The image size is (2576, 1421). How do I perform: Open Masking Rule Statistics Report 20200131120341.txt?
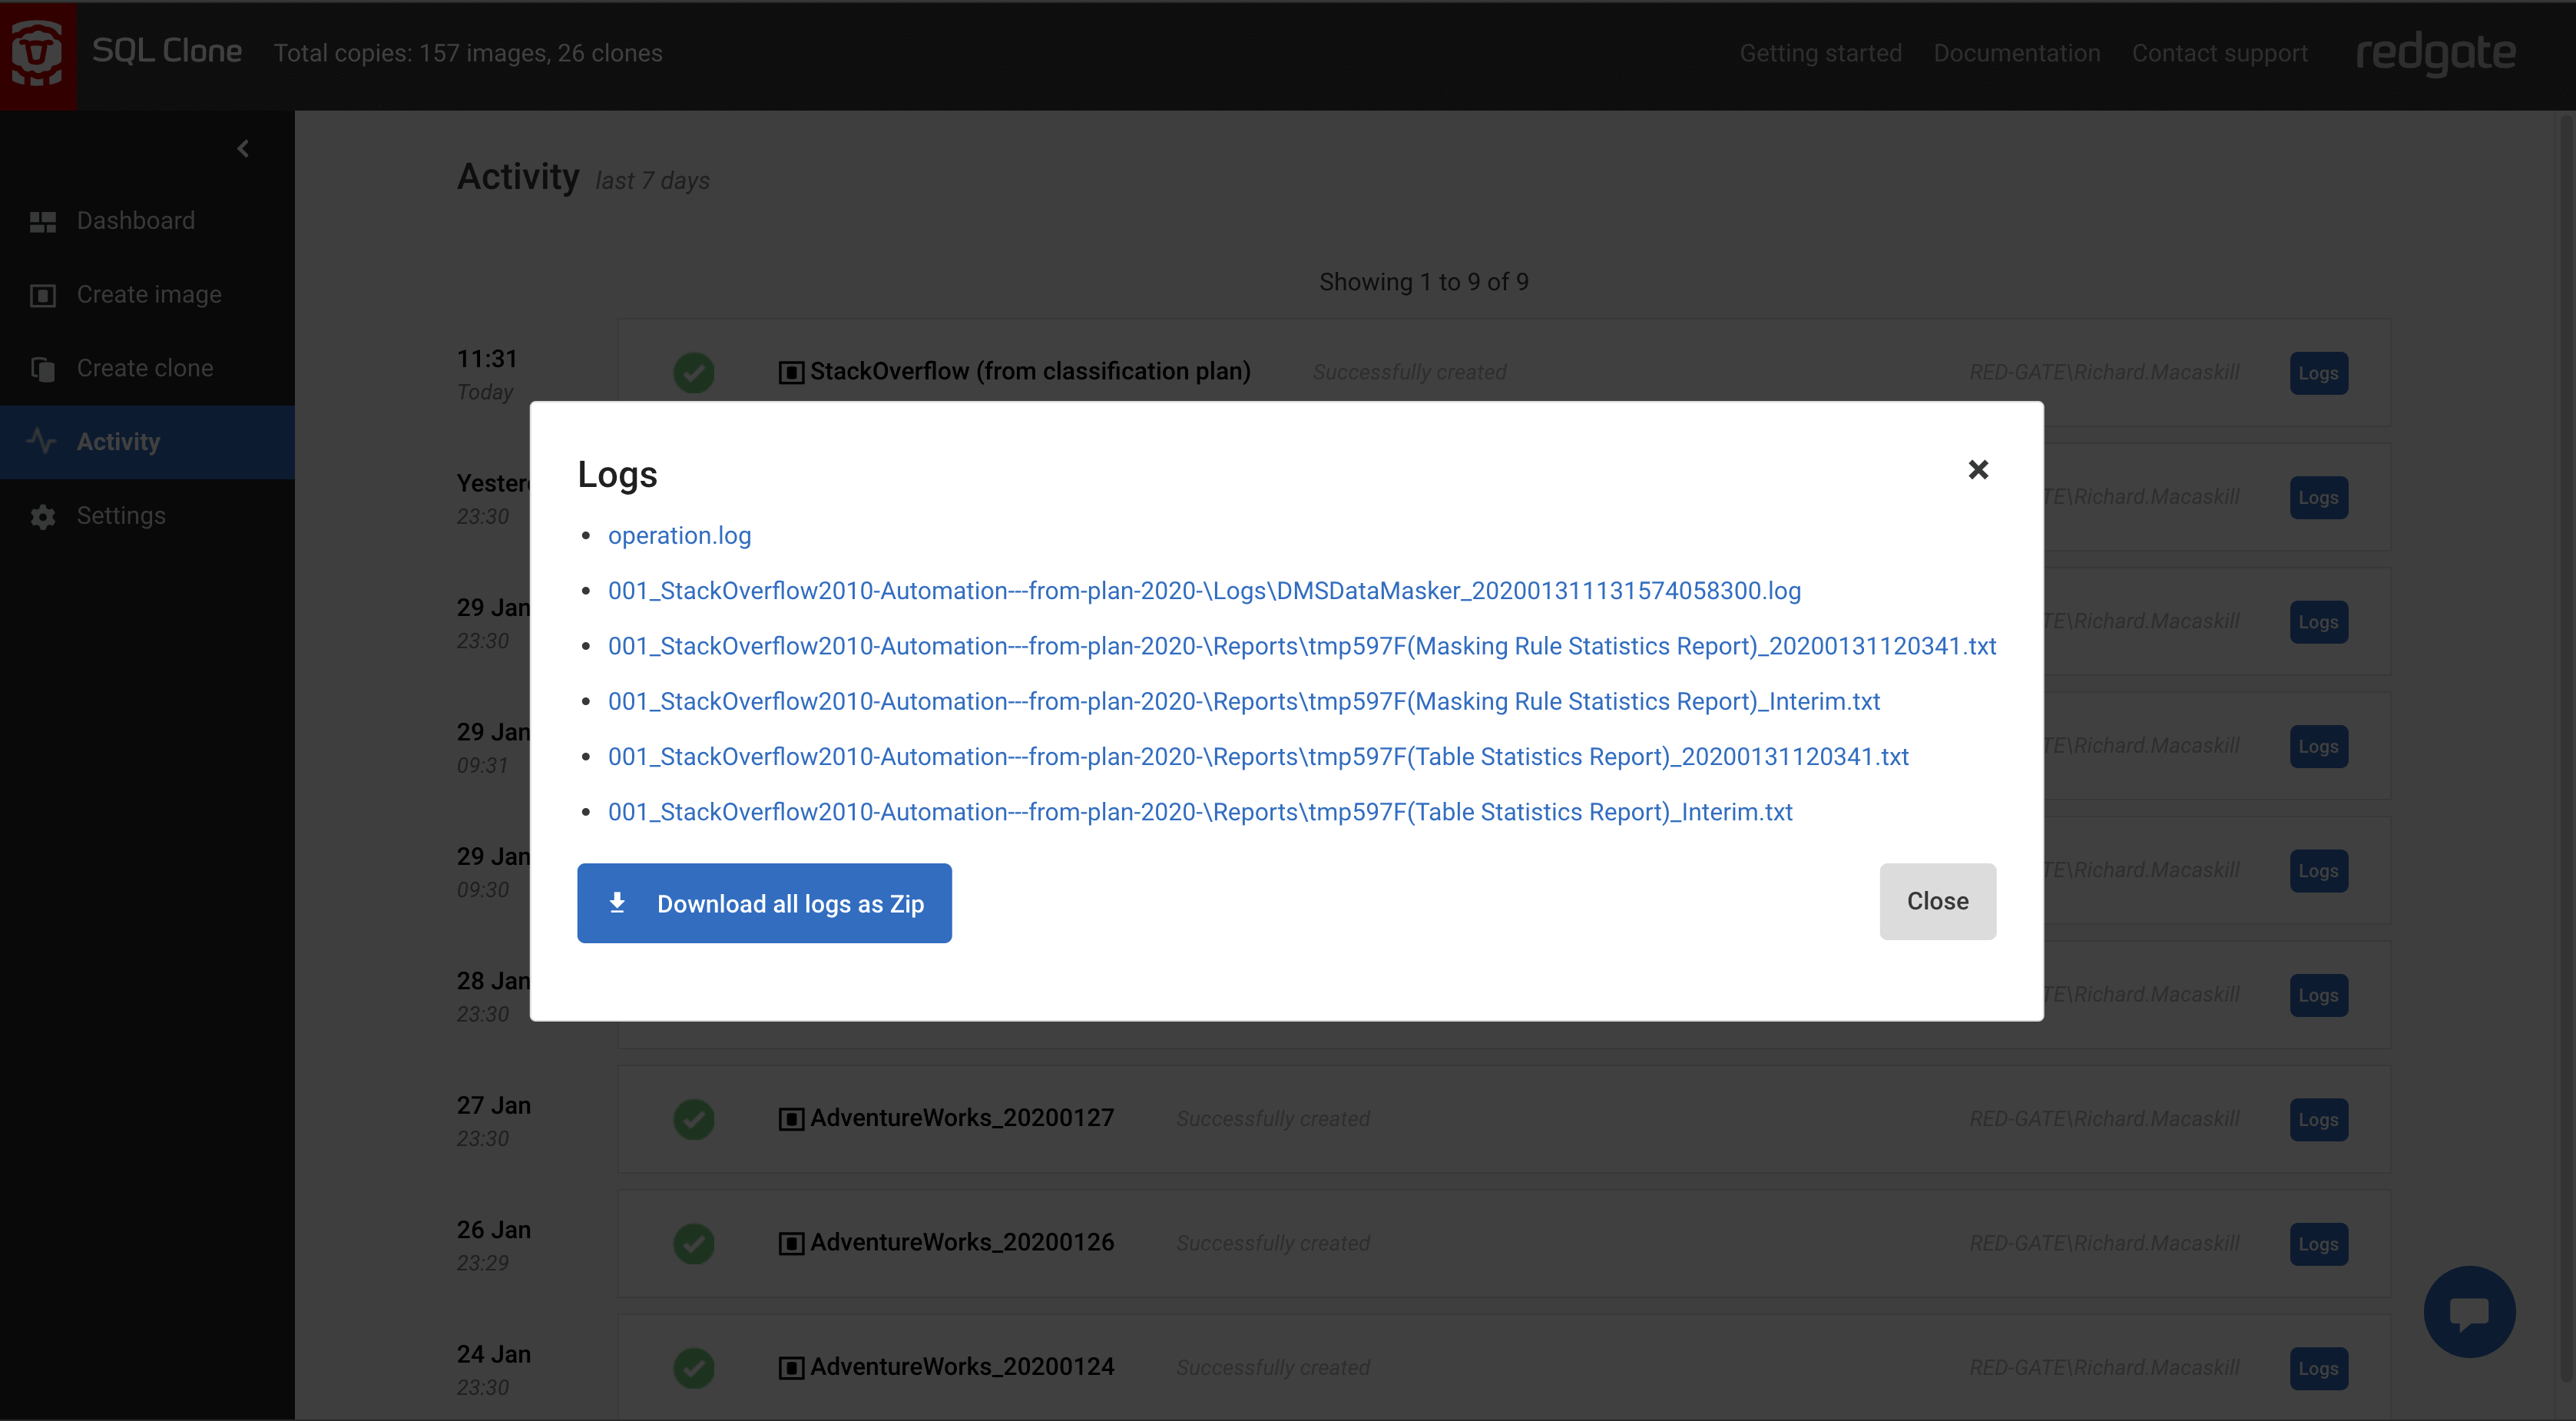coord(1302,646)
